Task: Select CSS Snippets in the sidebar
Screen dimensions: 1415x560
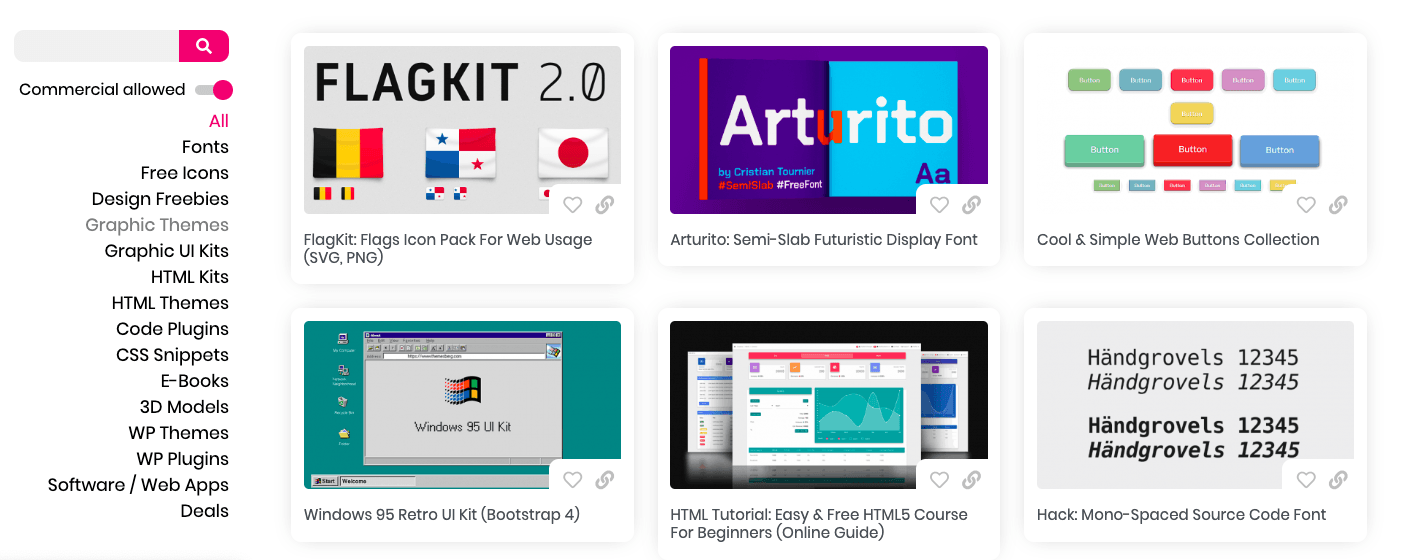Action: click(172, 355)
